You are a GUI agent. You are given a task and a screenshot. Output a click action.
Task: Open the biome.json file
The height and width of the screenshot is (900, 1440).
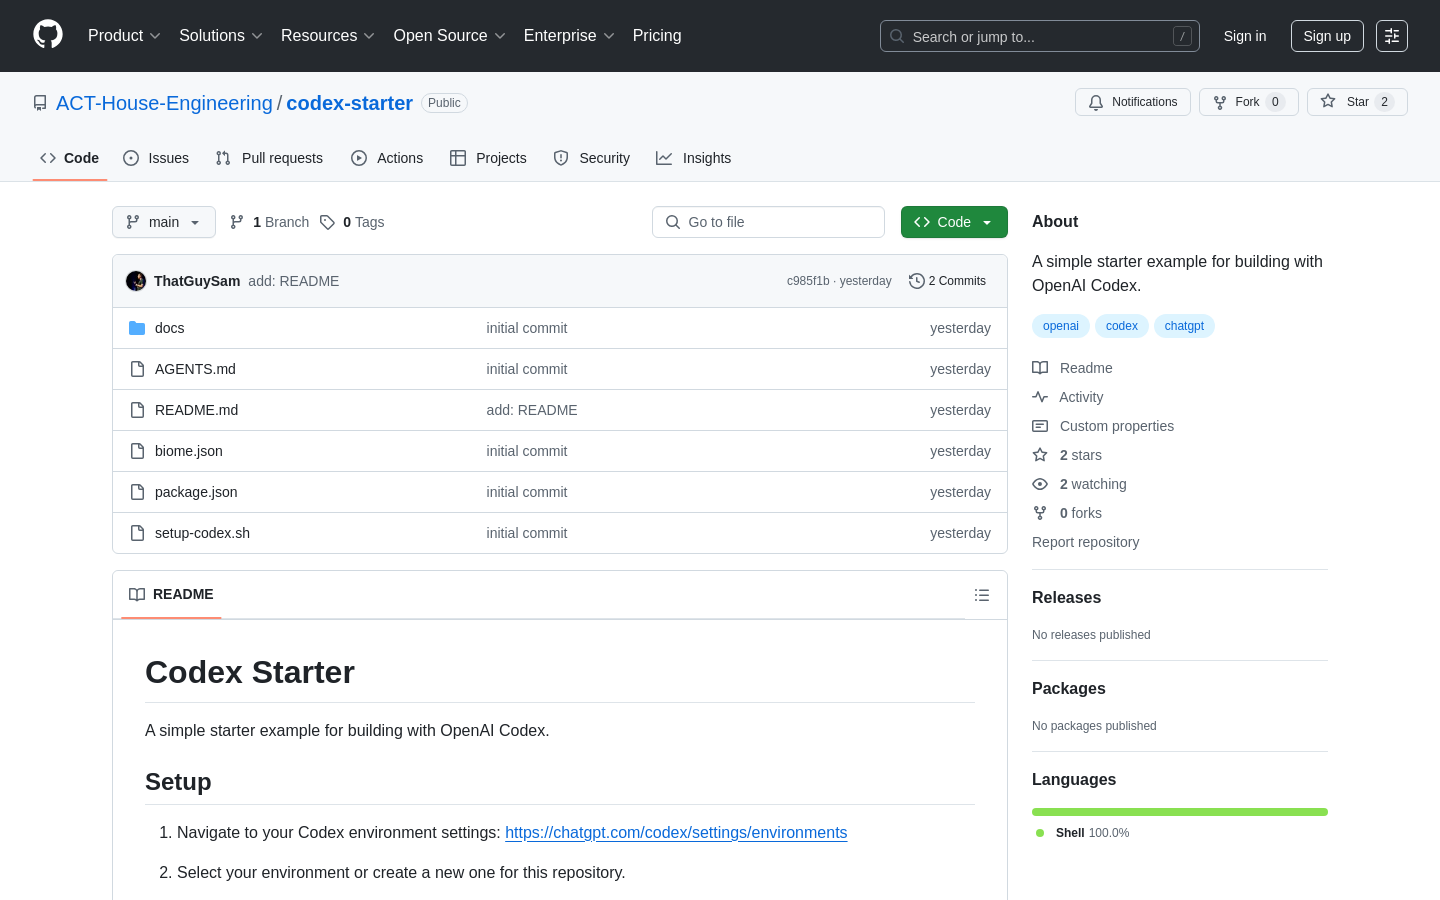(x=189, y=451)
